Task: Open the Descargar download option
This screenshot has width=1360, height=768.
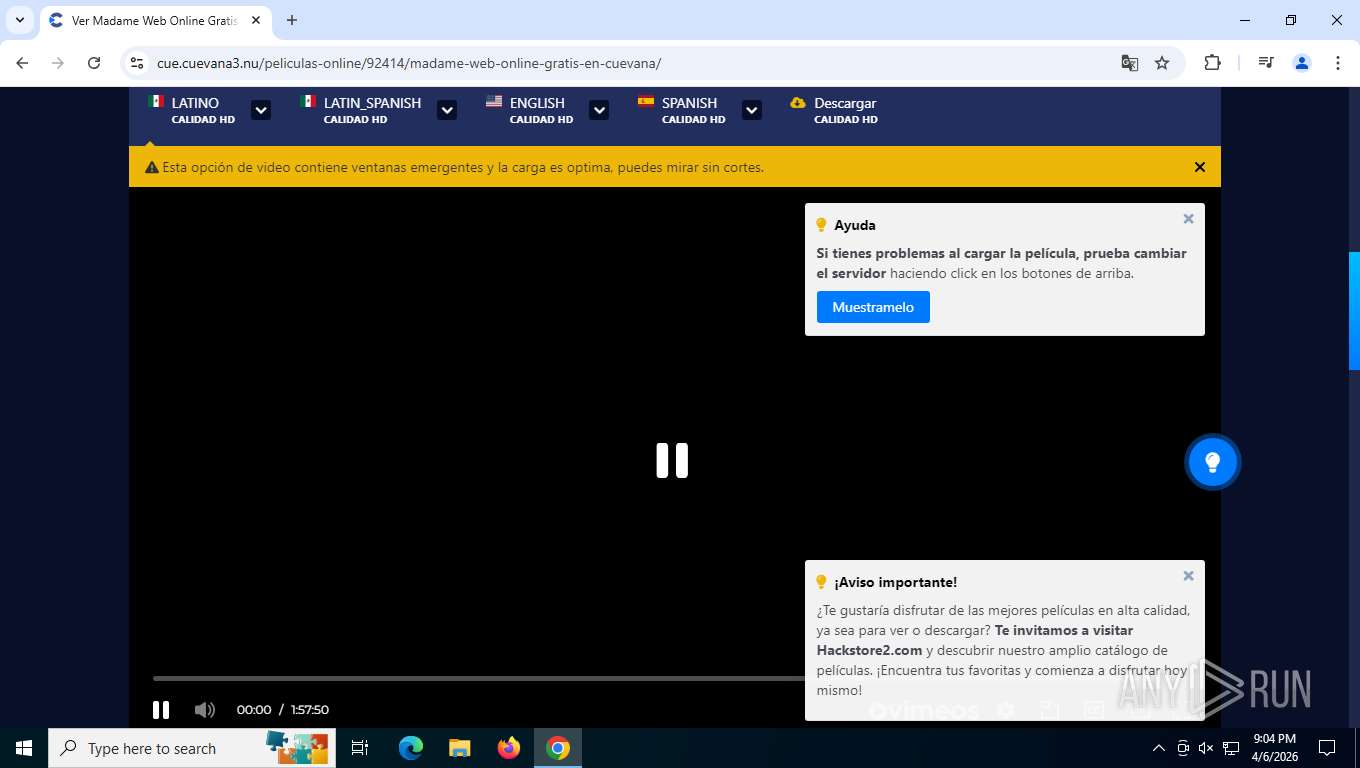Action: (x=845, y=110)
